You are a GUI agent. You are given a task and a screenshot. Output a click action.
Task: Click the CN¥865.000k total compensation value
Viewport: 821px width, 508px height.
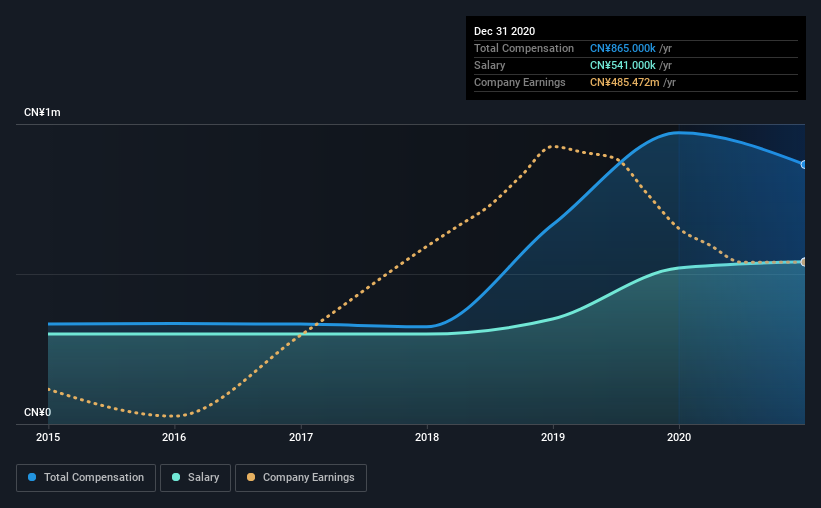coord(623,48)
